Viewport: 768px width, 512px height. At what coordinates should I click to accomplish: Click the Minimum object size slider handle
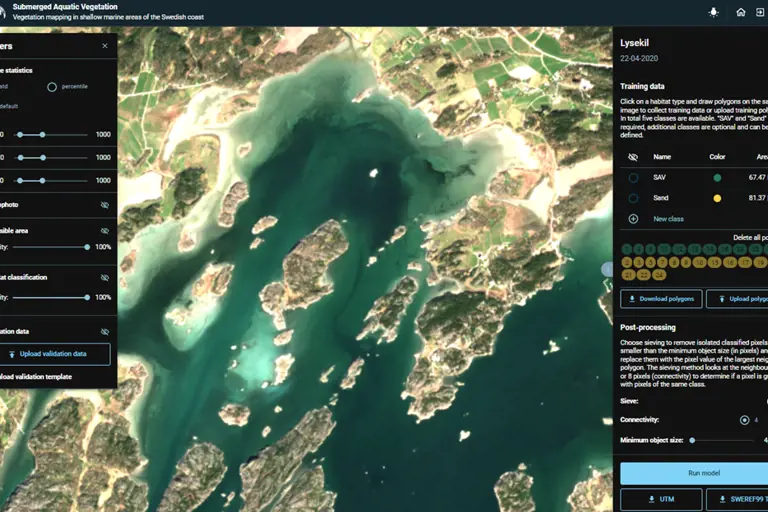point(692,440)
